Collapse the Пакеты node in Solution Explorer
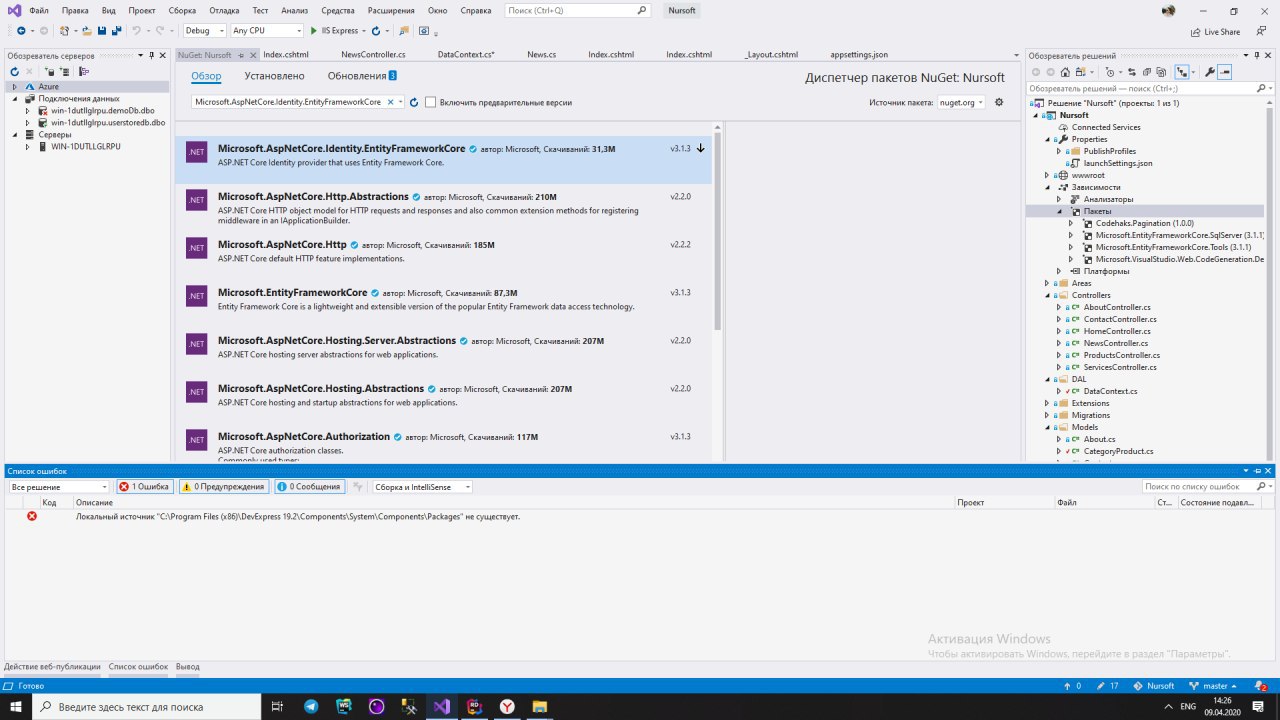1280x720 pixels. coord(1059,211)
